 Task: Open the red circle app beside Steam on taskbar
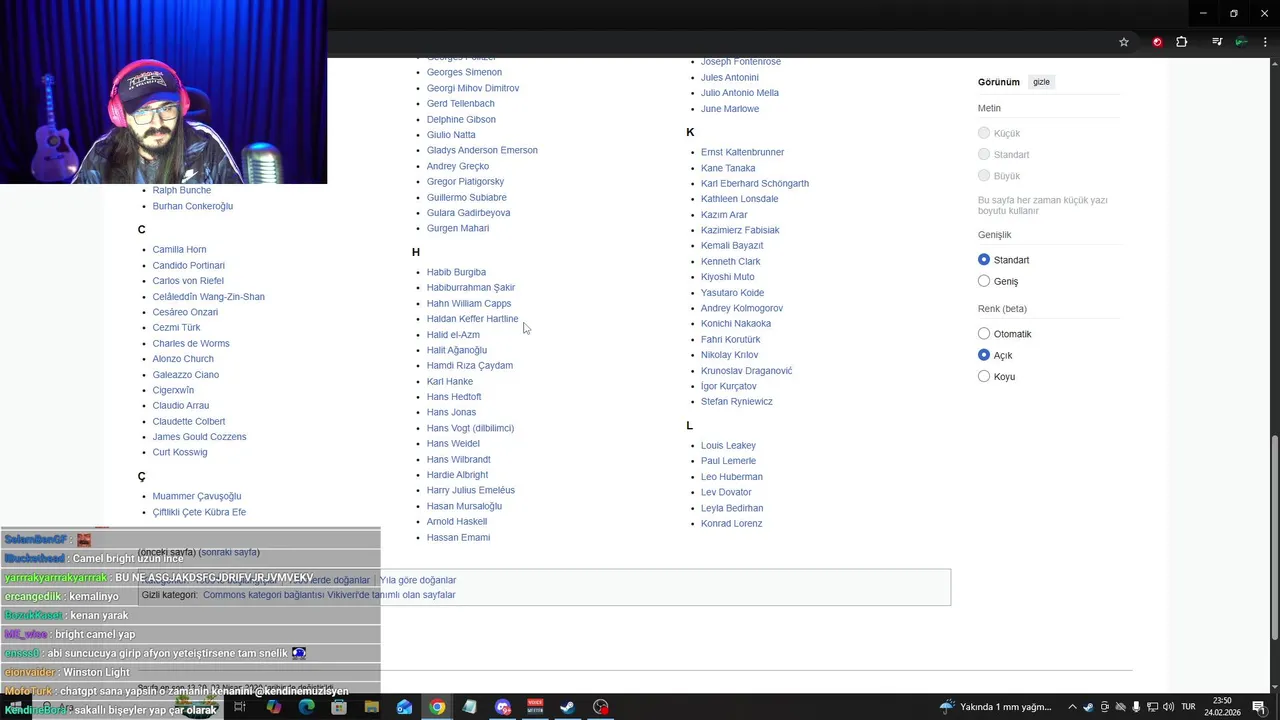click(601, 707)
